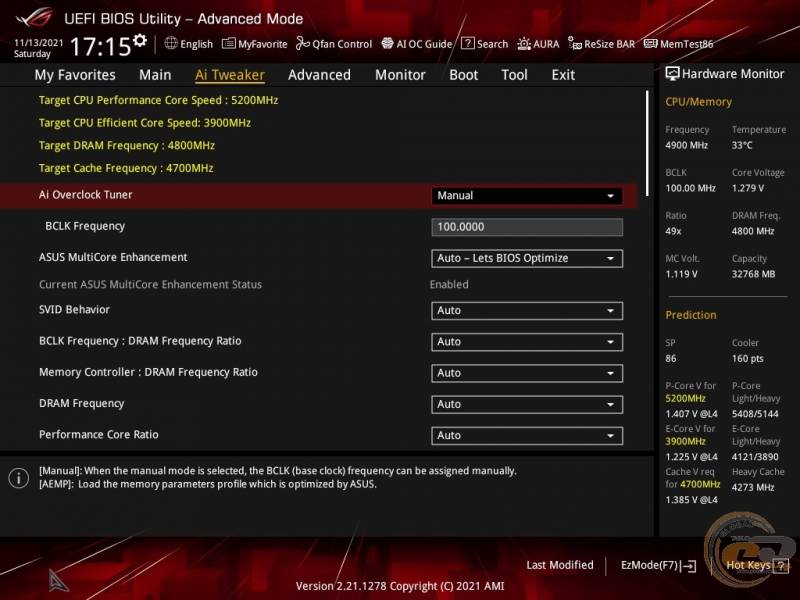
Task: Select the Ai Tweaker tab
Action: point(230,75)
